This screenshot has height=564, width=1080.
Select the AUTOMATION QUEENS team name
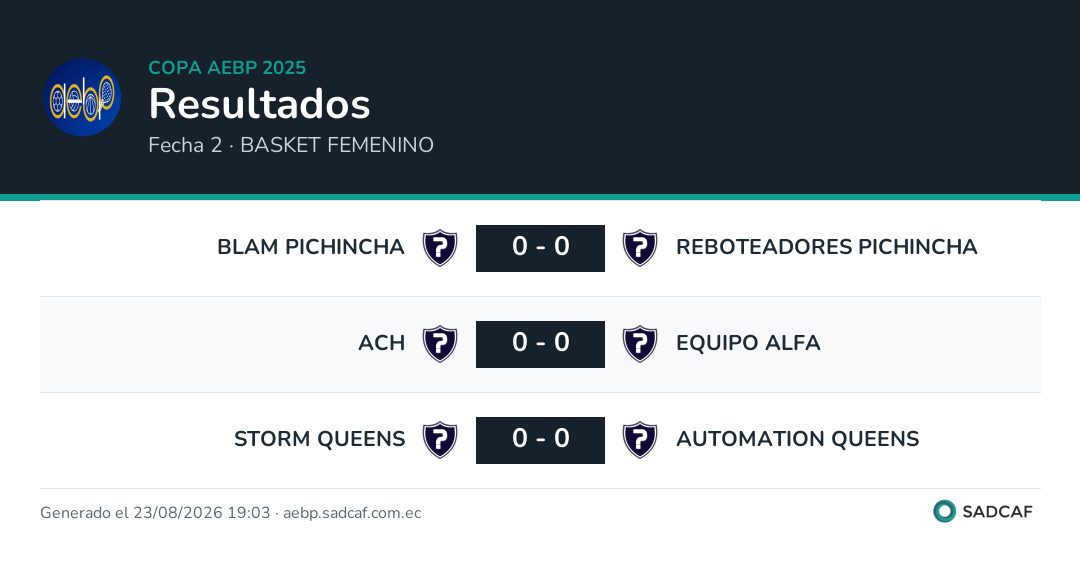coord(798,439)
